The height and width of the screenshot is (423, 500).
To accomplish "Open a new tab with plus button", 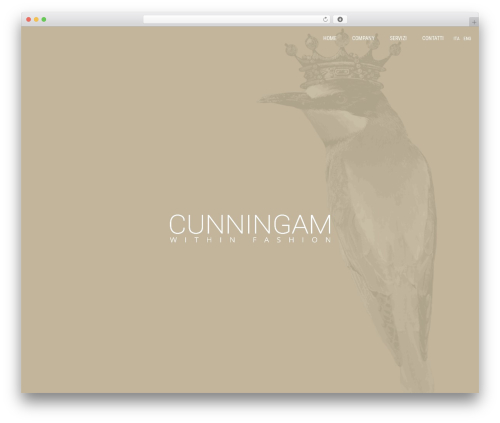I will 474,22.
